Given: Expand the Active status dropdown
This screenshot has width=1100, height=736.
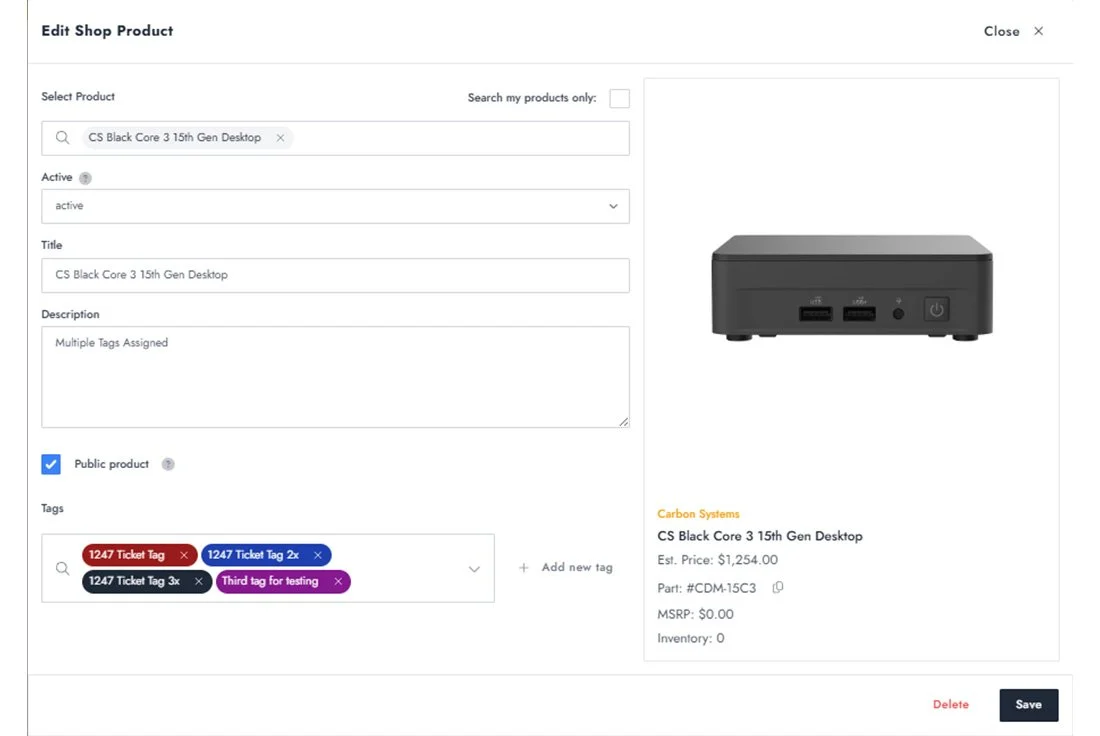Looking at the screenshot, I should [335, 206].
